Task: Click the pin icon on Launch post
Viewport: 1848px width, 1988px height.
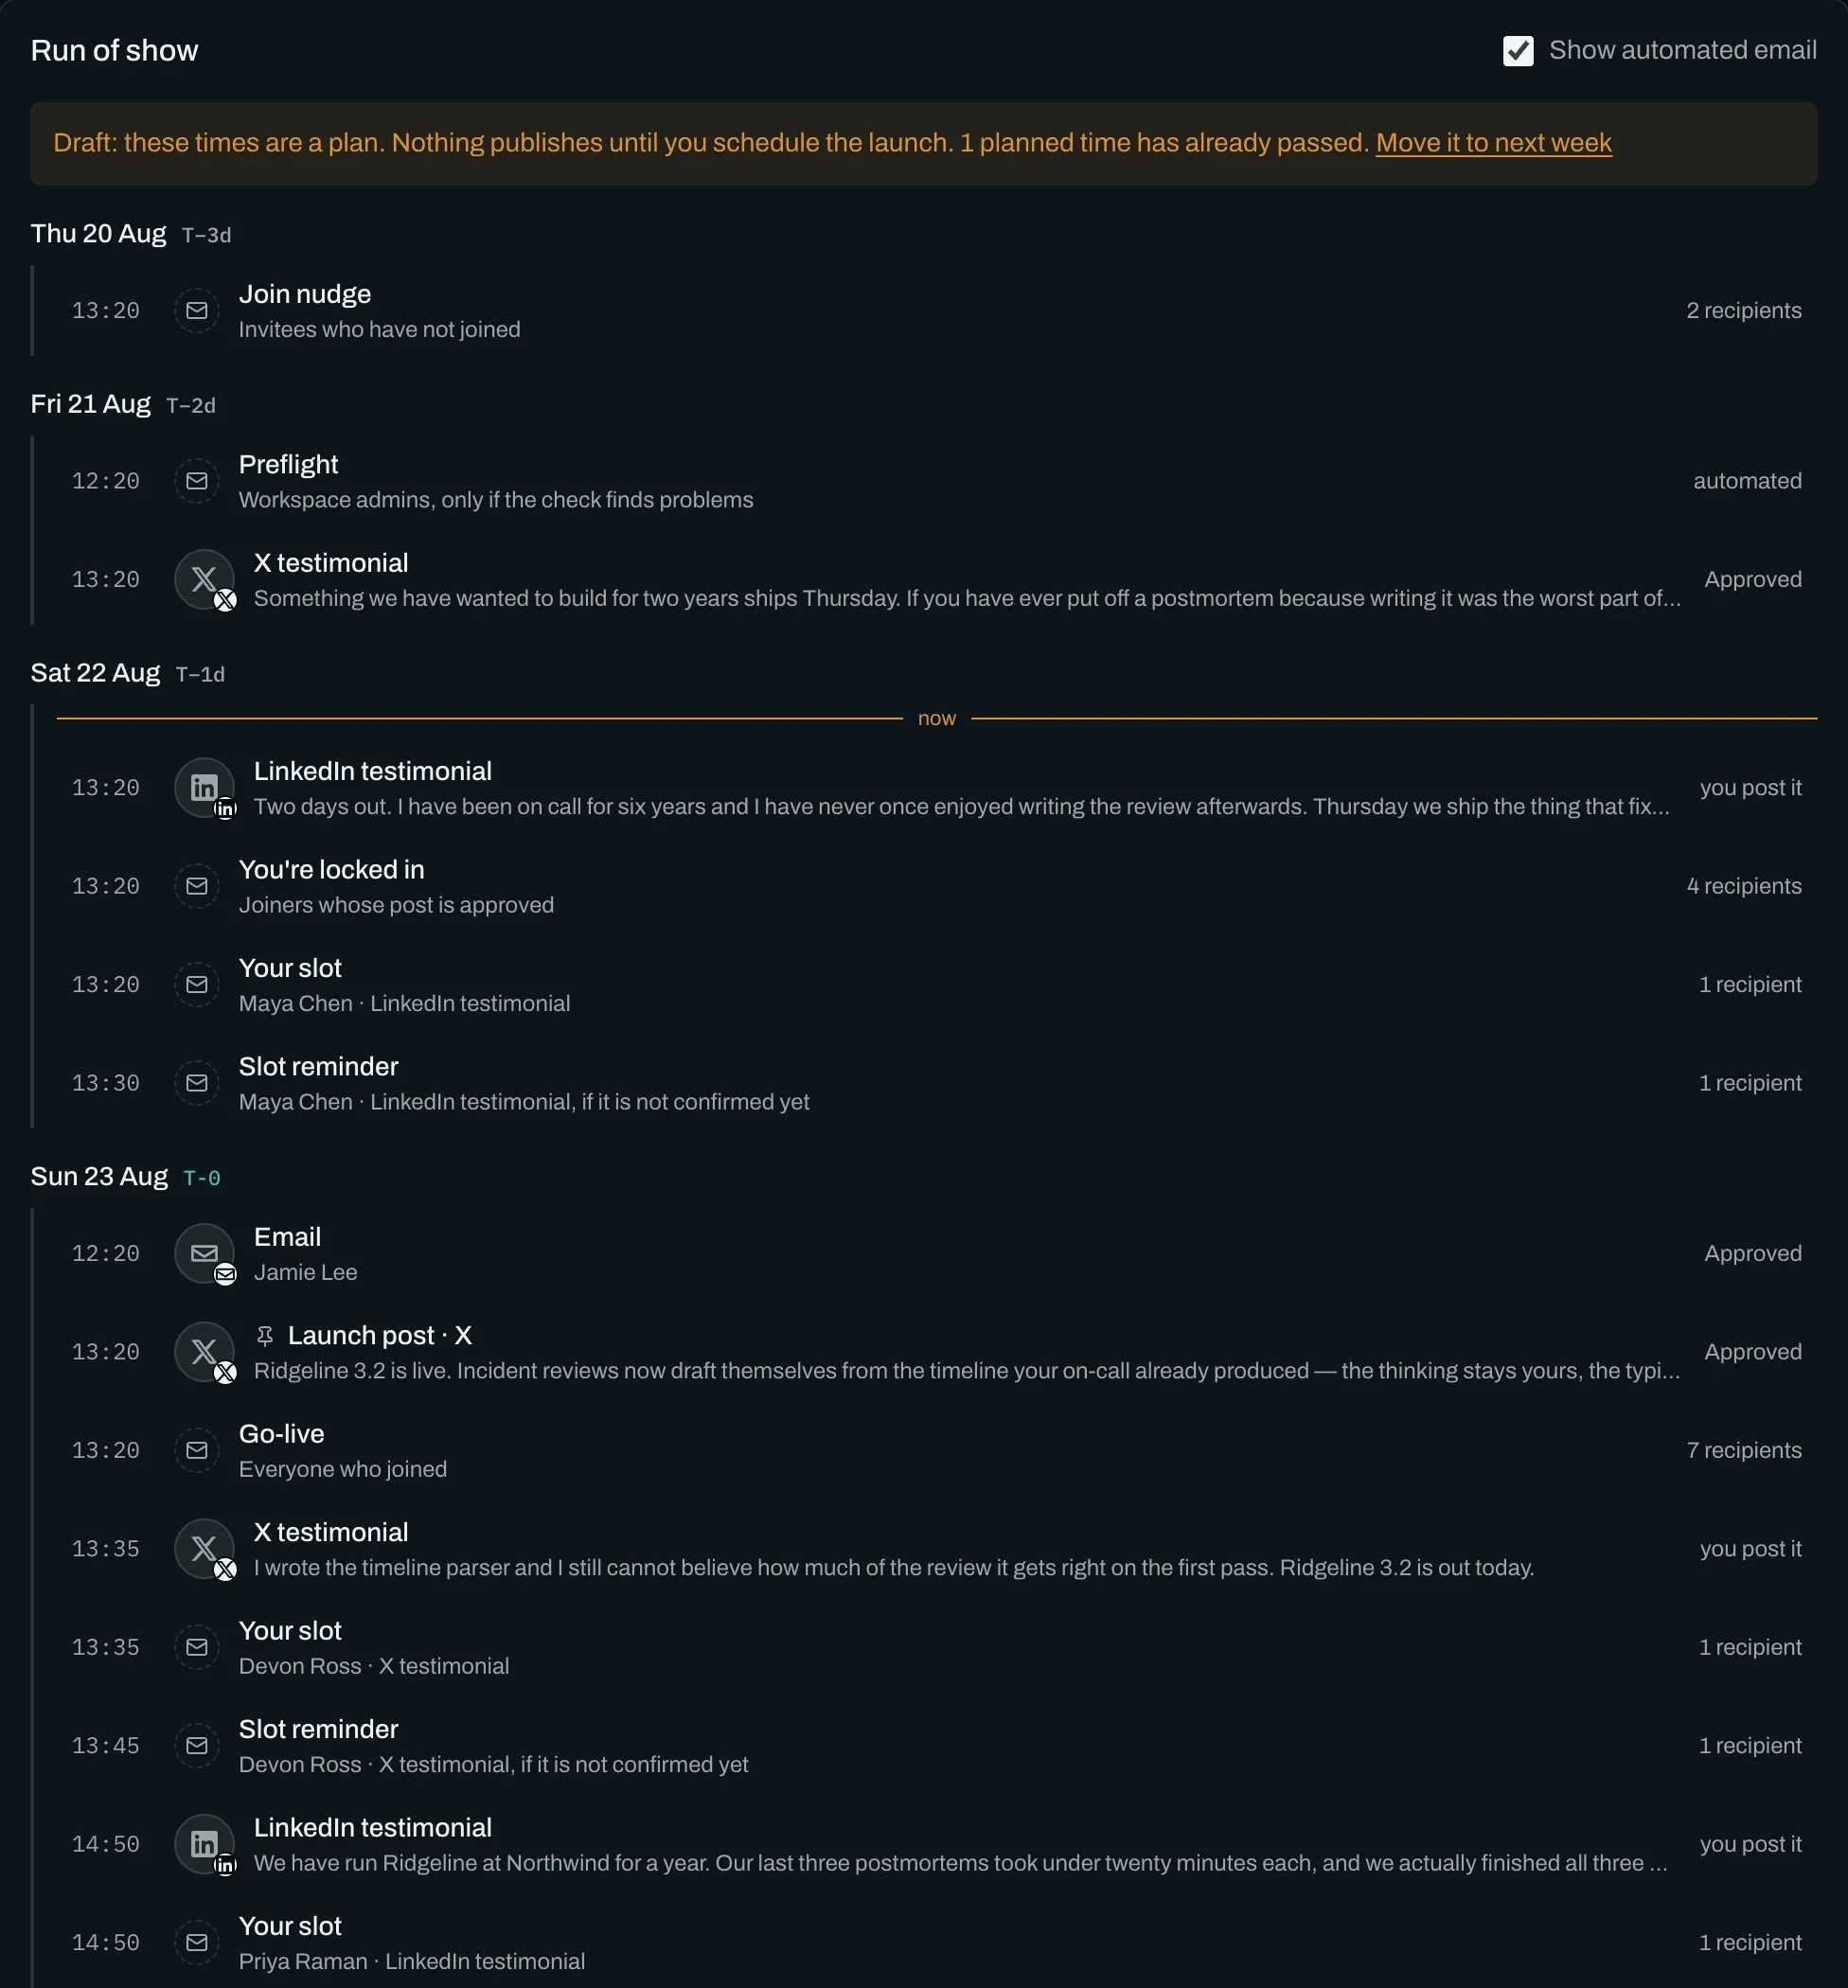Action: pyautogui.click(x=265, y=1336)
